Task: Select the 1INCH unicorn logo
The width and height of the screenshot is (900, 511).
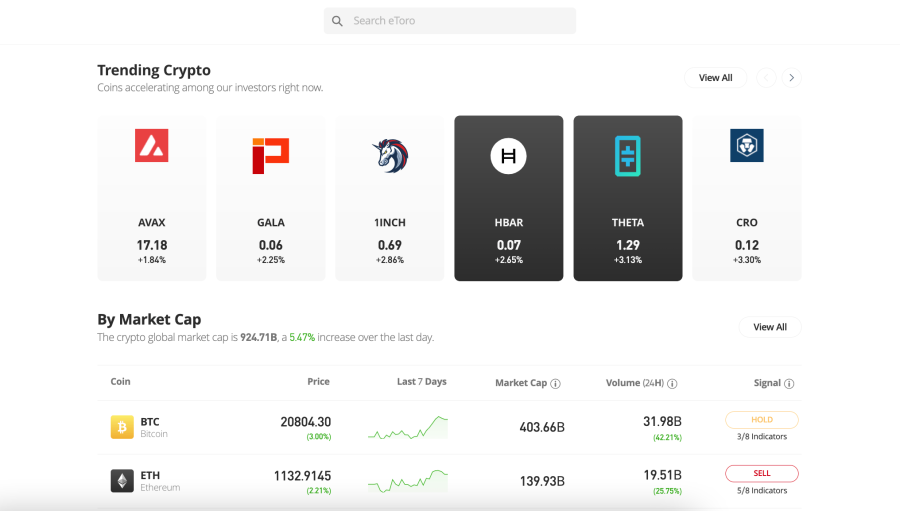Action: pos(390,156)
